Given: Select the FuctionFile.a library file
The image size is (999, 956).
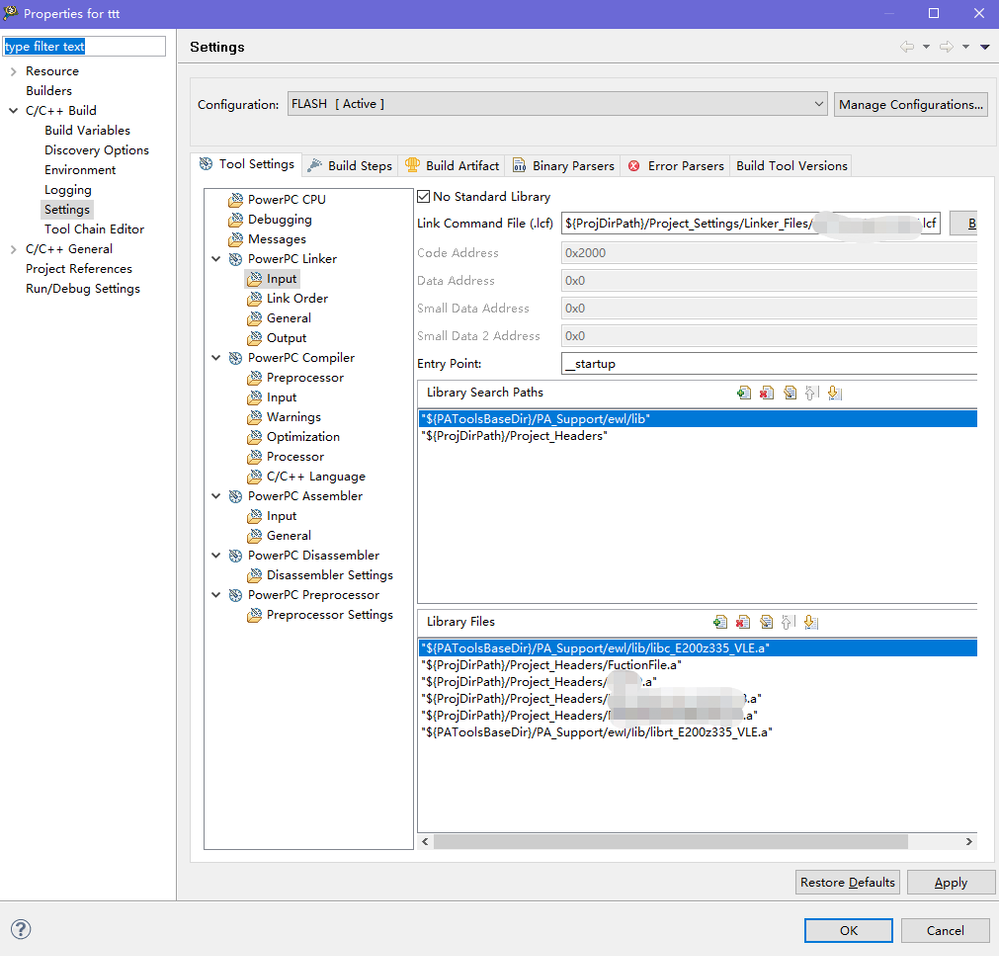Looking at the screenshot, I should pos(698,666).
